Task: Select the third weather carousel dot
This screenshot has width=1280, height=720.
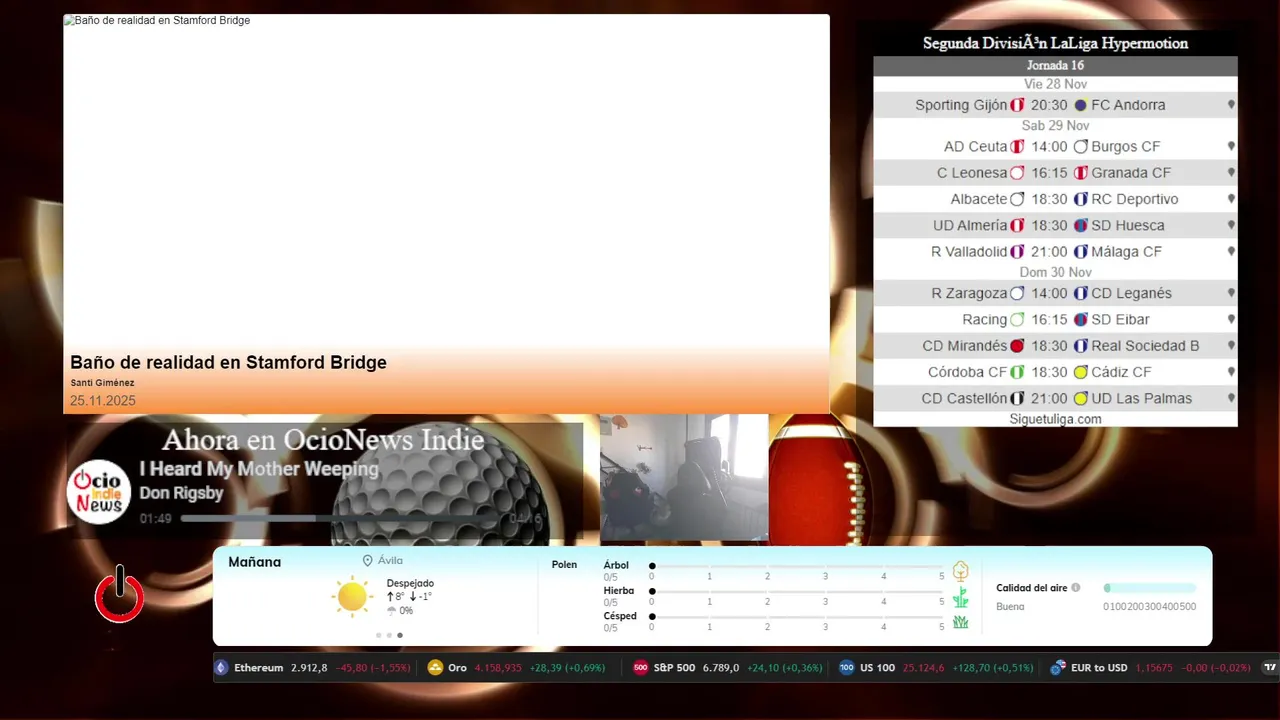Action: (400, 635)
